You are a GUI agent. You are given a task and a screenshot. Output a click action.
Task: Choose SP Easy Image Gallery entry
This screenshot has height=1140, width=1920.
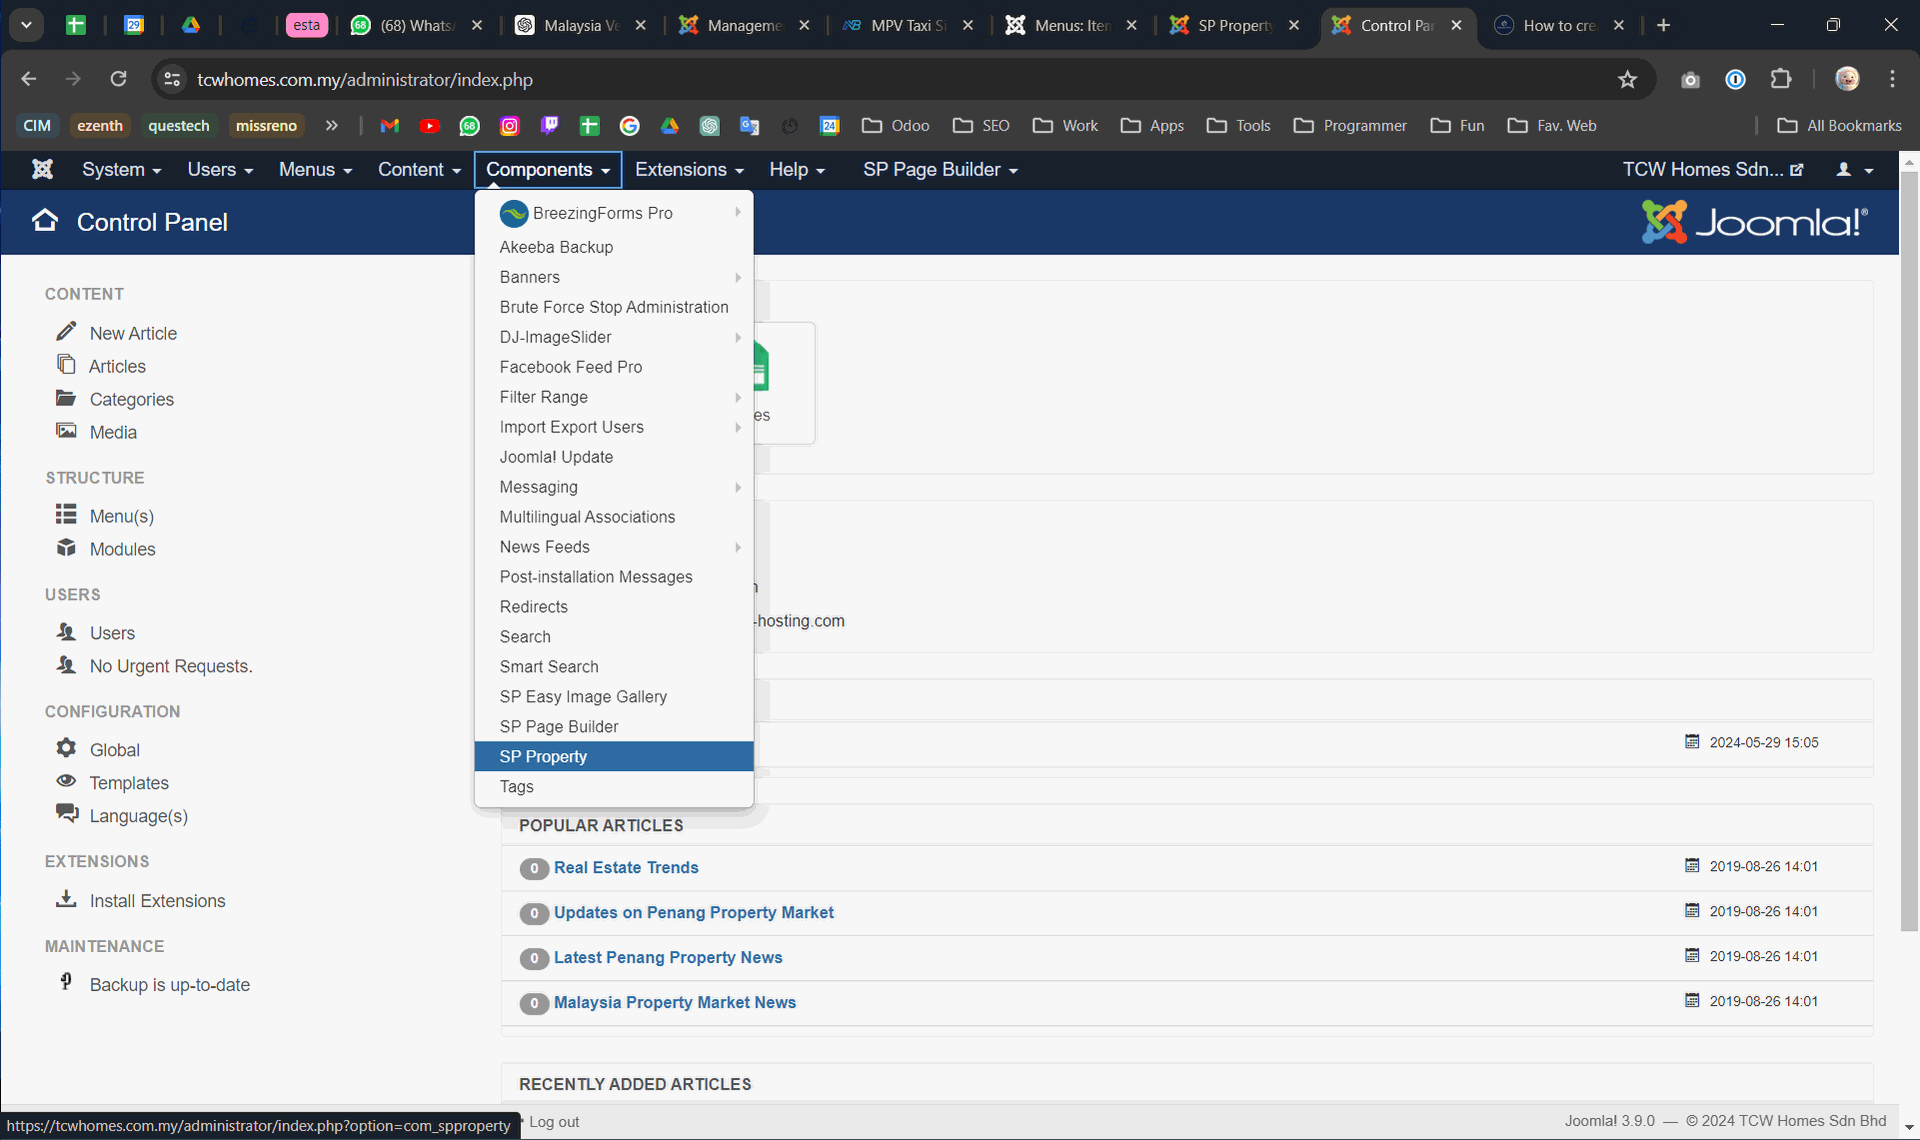[614, 697]
